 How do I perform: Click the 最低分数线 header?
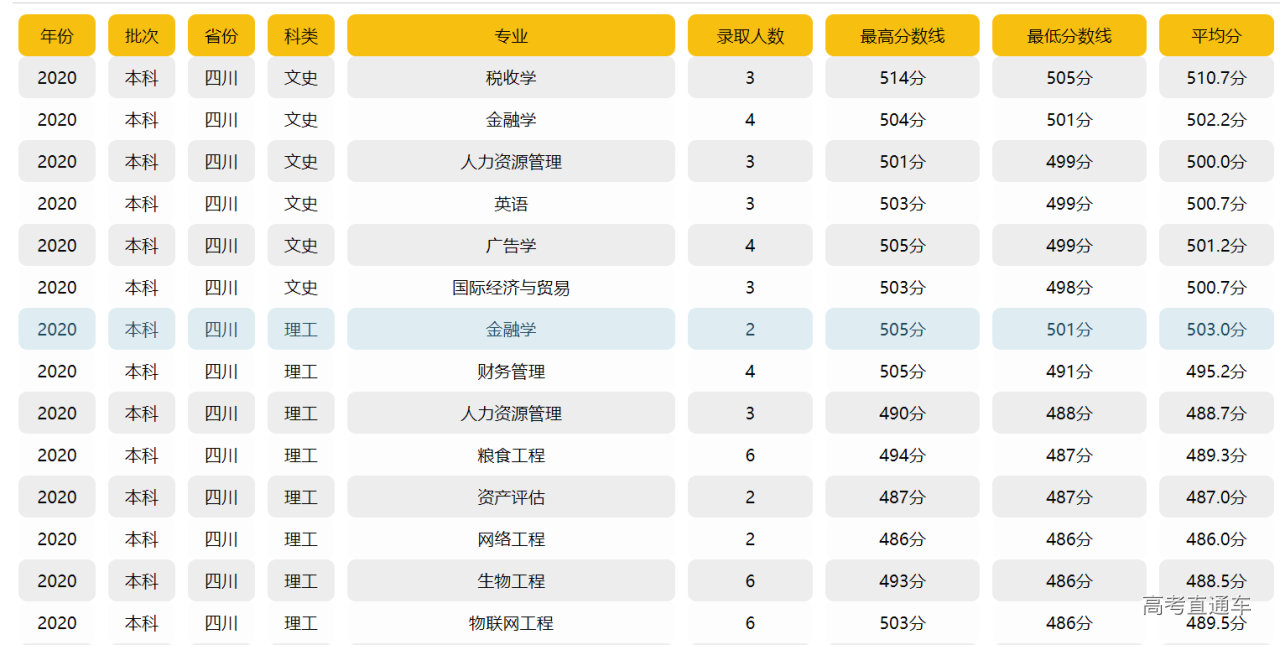point(1069,36)
